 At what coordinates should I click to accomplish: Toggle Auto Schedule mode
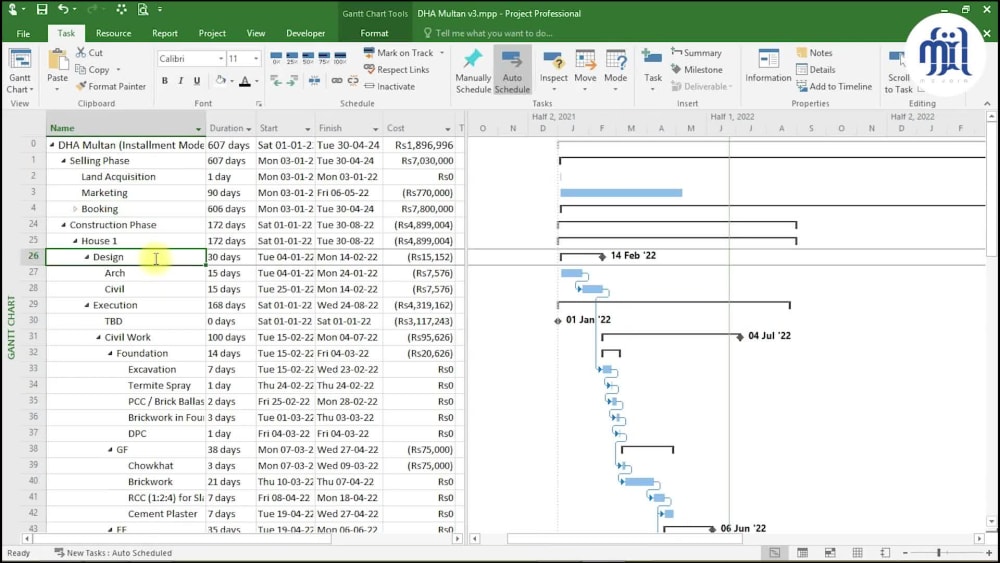point(512,71)
